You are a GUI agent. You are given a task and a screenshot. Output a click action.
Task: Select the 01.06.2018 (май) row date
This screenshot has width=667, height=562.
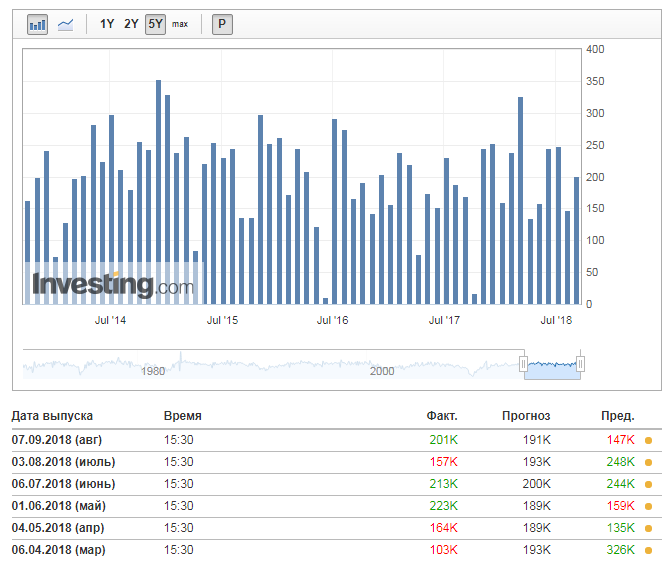59,506
